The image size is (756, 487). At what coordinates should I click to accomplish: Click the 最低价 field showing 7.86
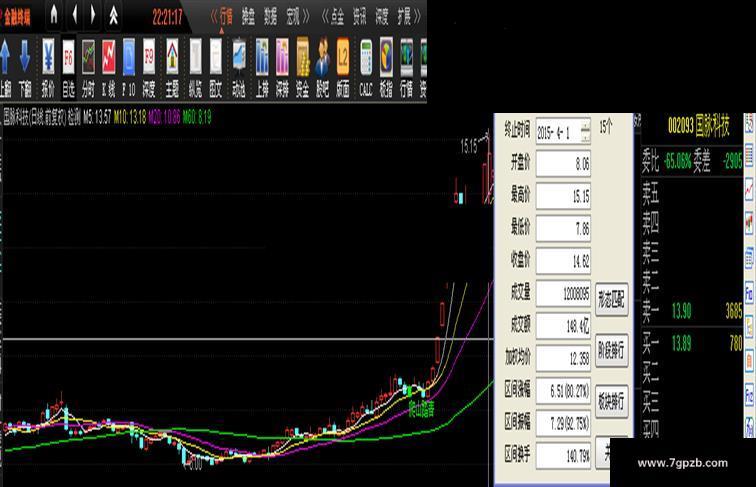[563, 229]
